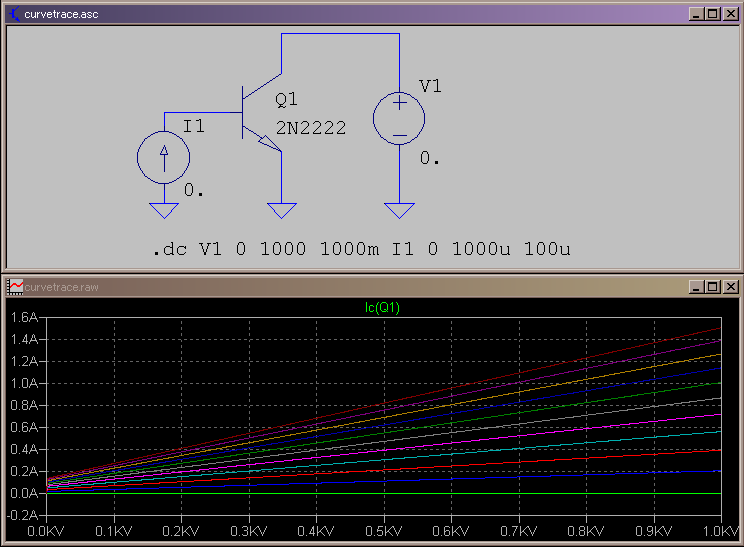Click the 1.0A vertical axis label
This screenshot has width=744, height=547.
pos(24,383)
